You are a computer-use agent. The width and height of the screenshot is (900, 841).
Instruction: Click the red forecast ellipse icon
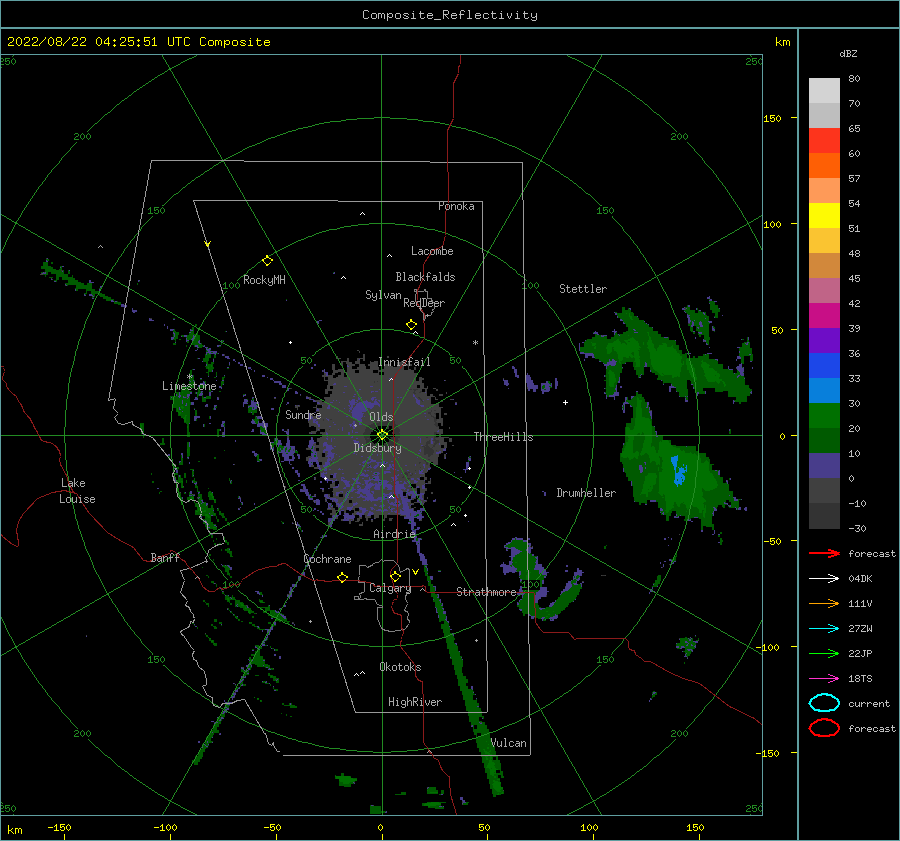[x=824, y=728]
